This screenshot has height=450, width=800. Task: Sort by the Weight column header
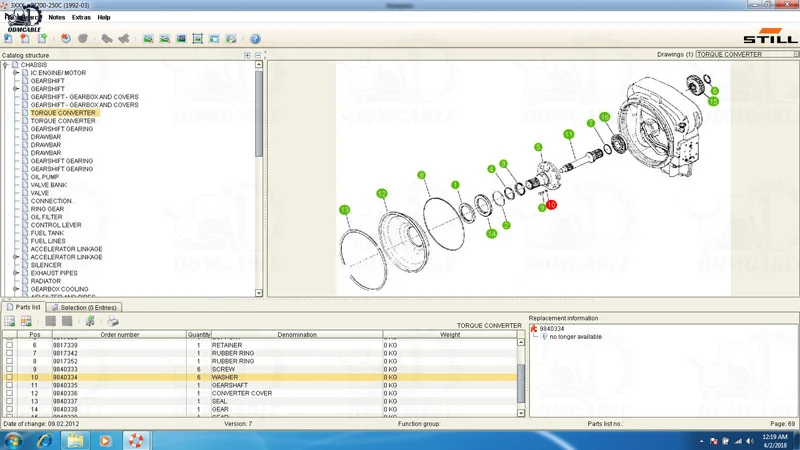pyautogui.click(x=449, y=335)
